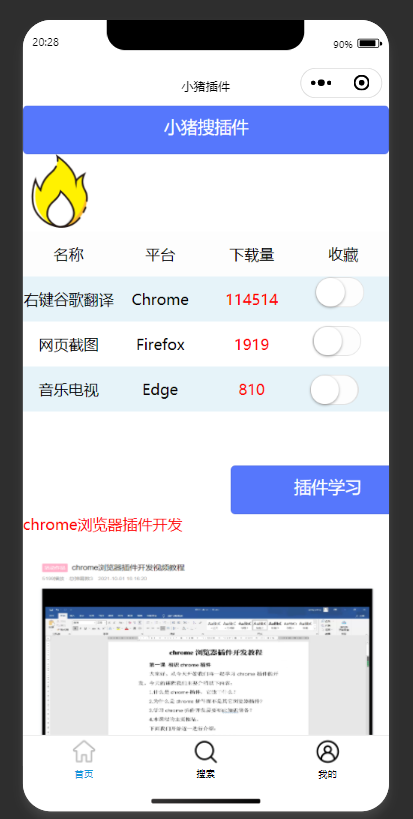Tap the home house icon

point(84,752)
